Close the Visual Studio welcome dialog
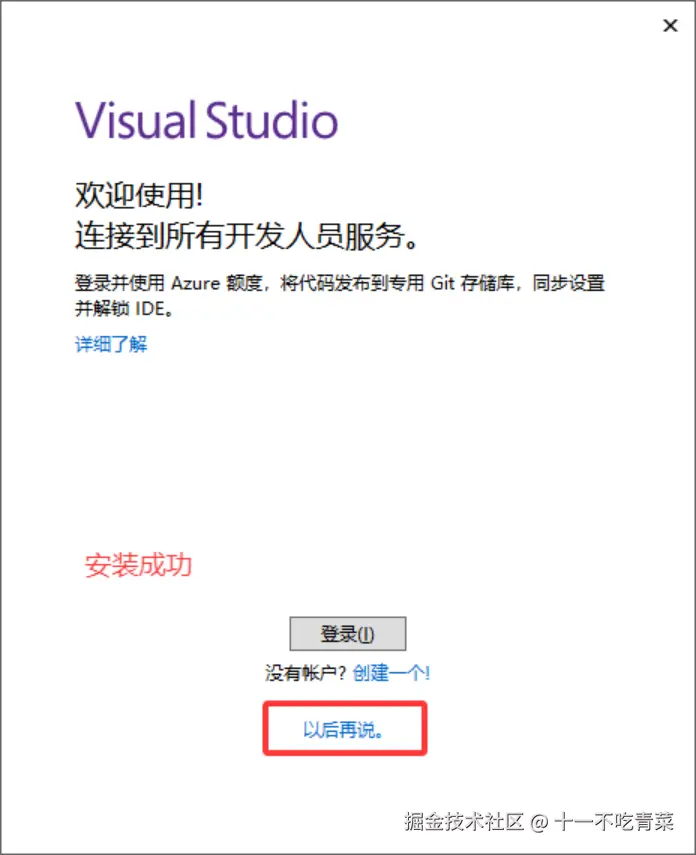The height and width of the screenshot is (855, 696). [x=670, y=26]
